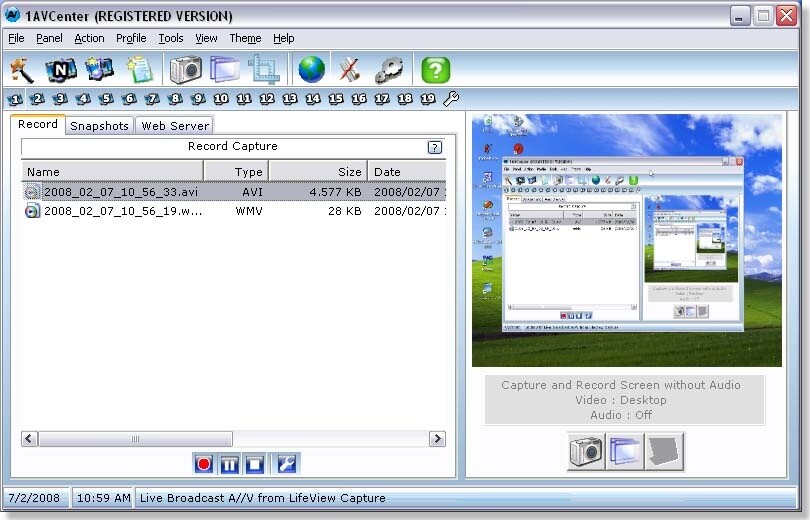Click the desktop preview thumbnail
Viewport: 810px width, 520px height.
coord(627,240)
